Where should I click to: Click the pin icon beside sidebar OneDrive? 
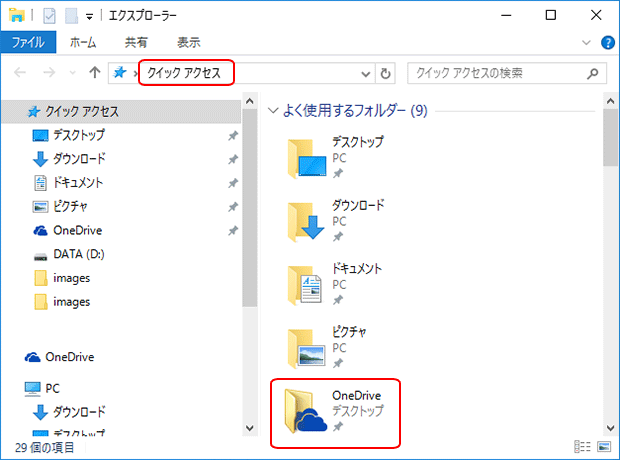(233, 230)
